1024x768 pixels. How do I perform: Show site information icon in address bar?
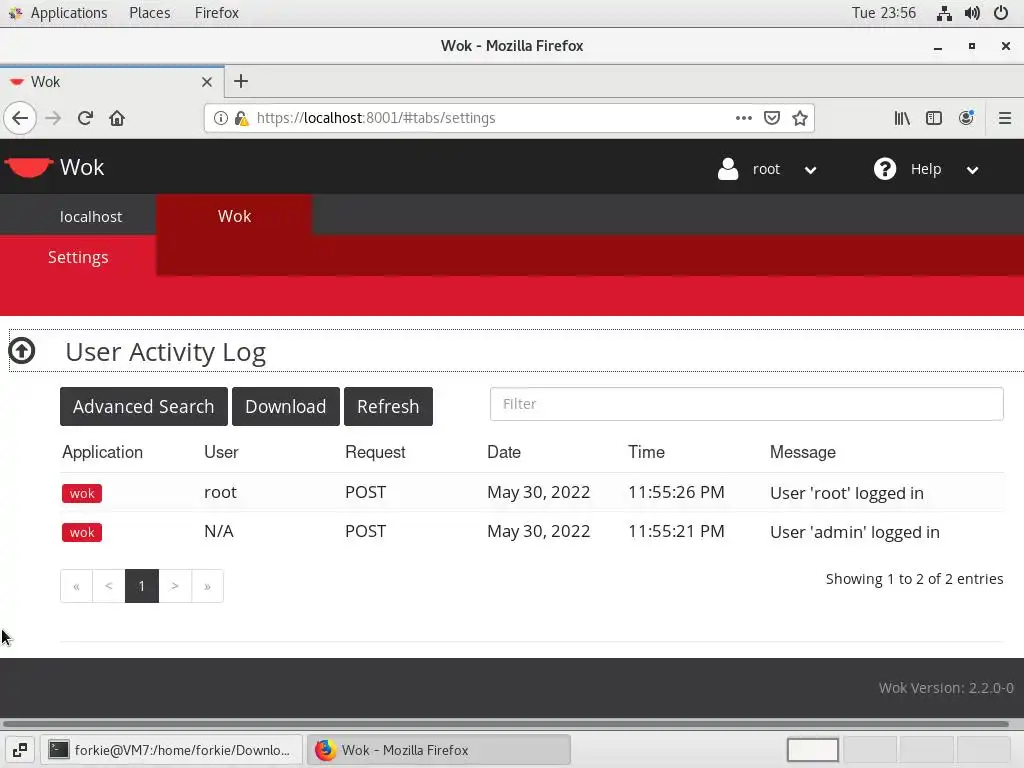(x=221, y=118)
